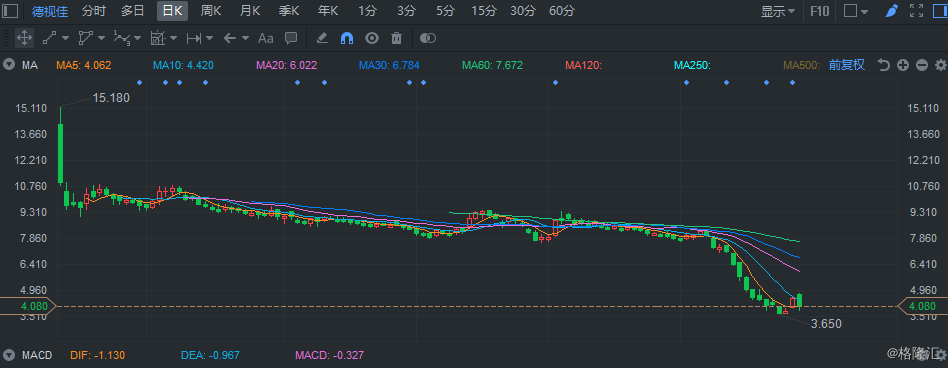Switch to 季K quarterly chart tab
Screen dimensions: 948x368
point(289,11)
